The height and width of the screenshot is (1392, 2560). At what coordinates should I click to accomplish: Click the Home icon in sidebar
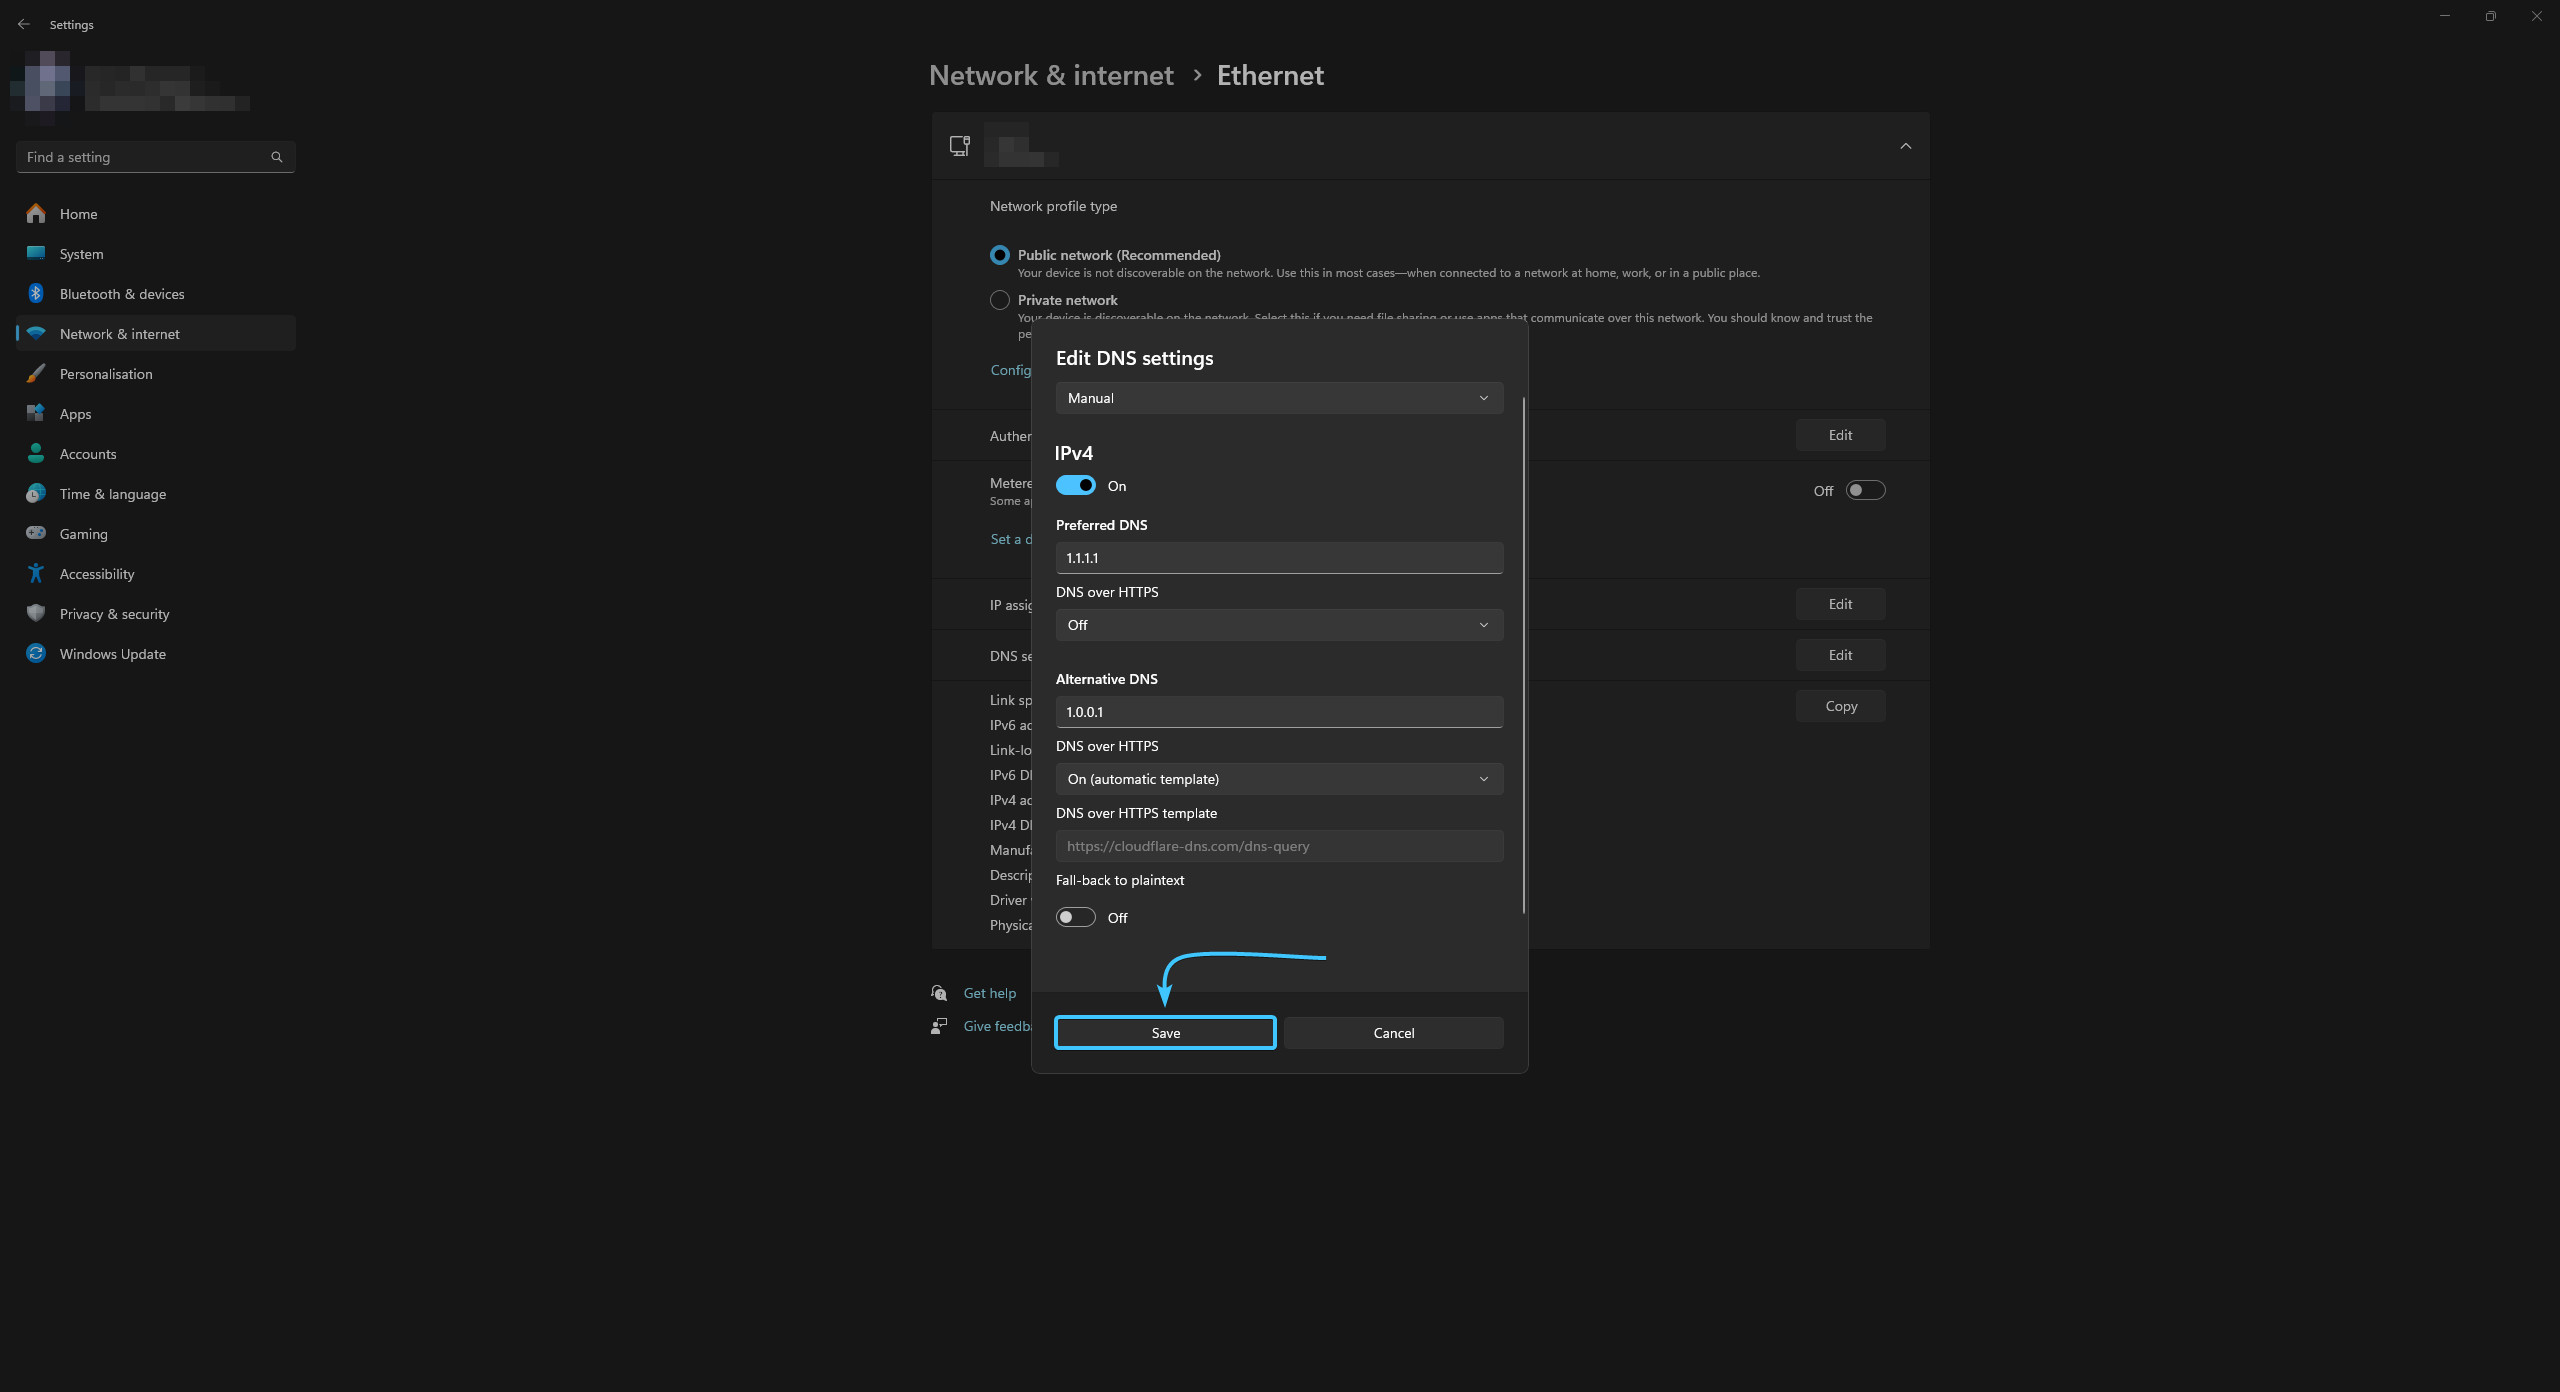tap(36, 213)
